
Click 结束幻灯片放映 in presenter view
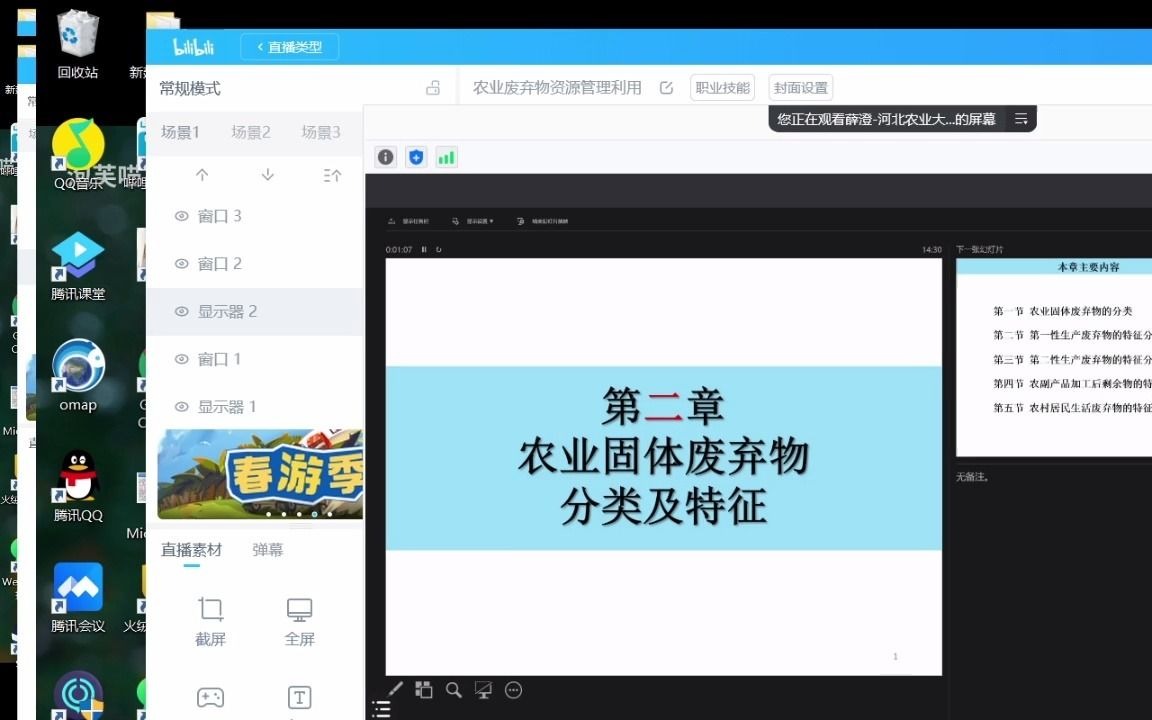tap(542, 221)
